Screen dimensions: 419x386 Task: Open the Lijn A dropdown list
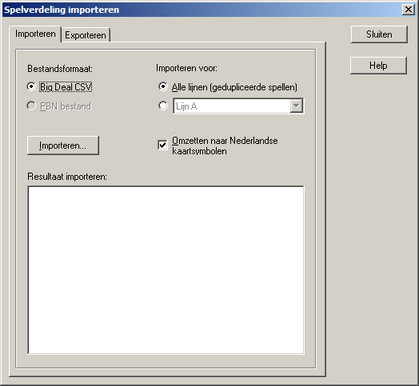[x=296, y=106]
